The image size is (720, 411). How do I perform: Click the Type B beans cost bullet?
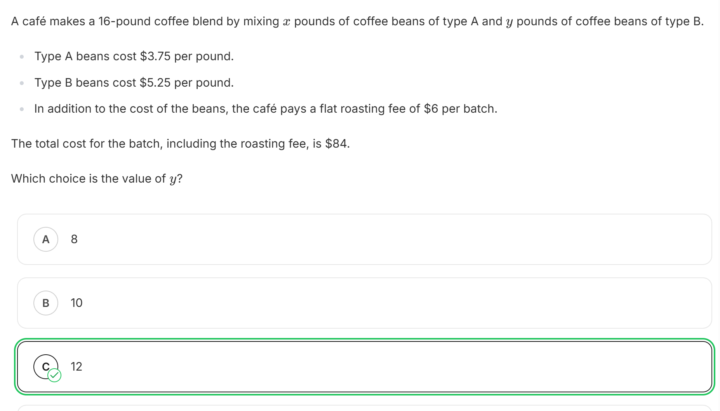[133, 82]
